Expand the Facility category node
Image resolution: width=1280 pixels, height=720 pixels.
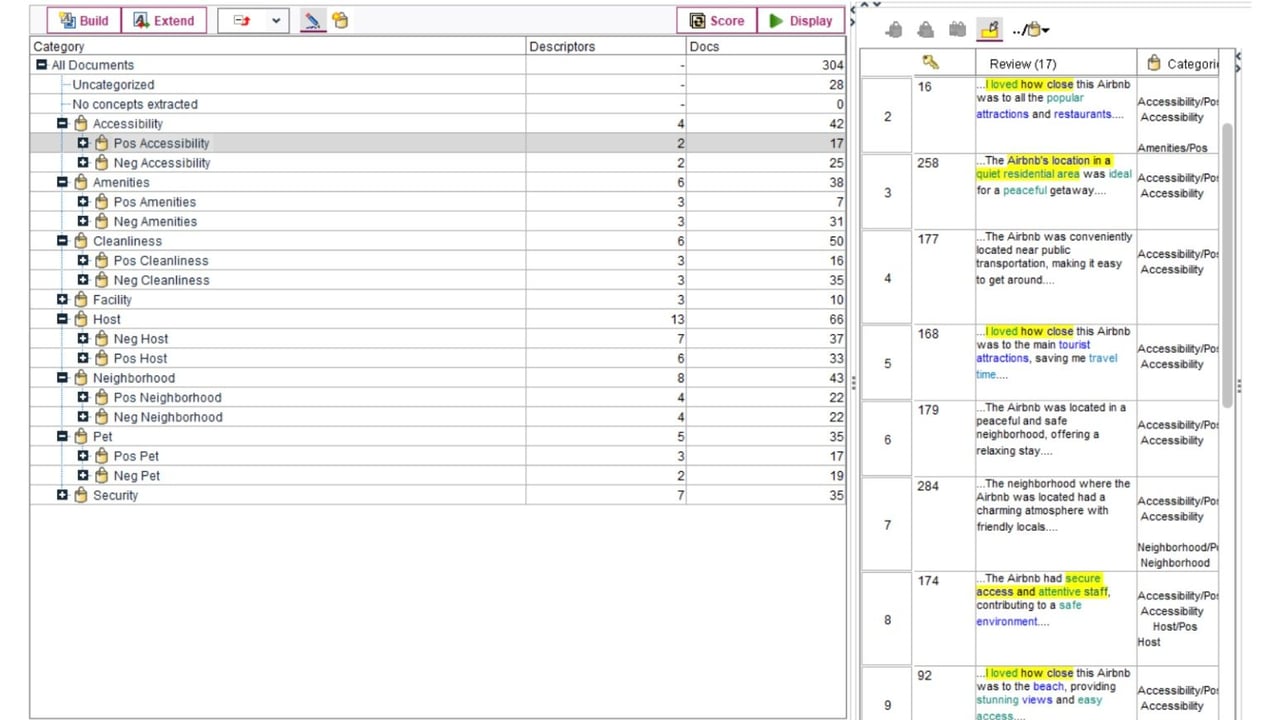pos(62,300)
